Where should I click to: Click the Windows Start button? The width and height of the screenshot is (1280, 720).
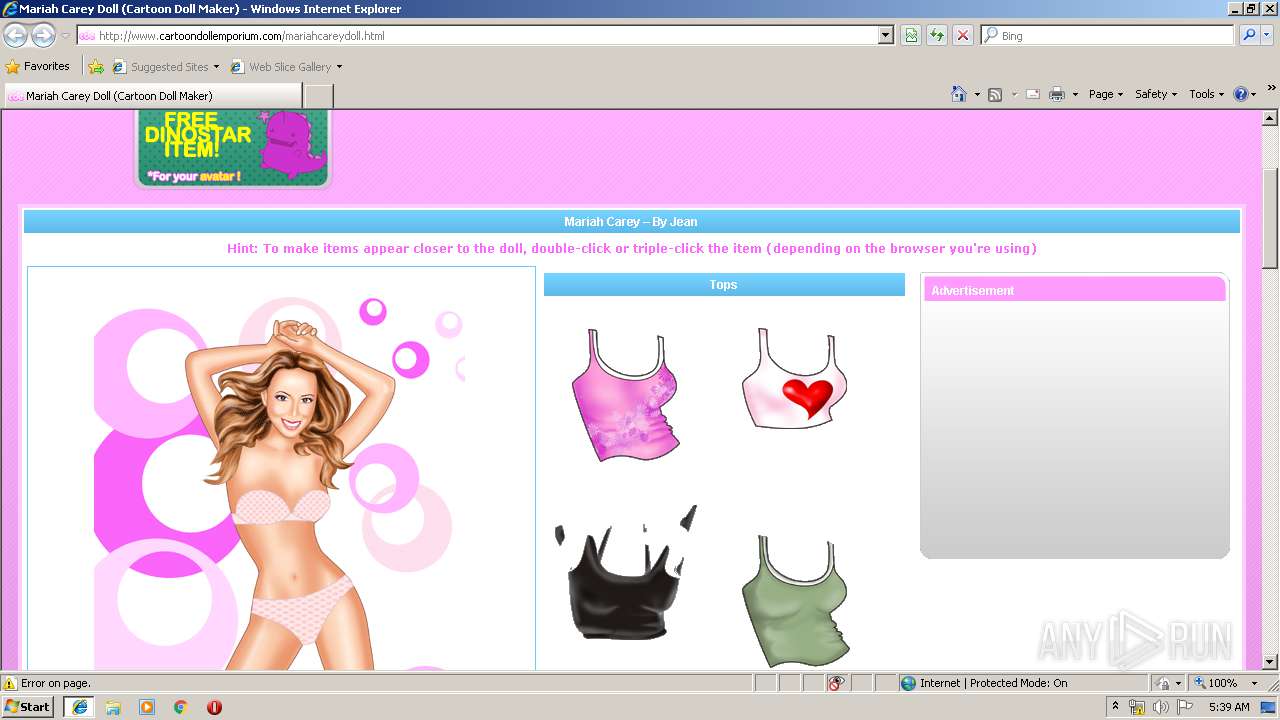pos(28,707)
